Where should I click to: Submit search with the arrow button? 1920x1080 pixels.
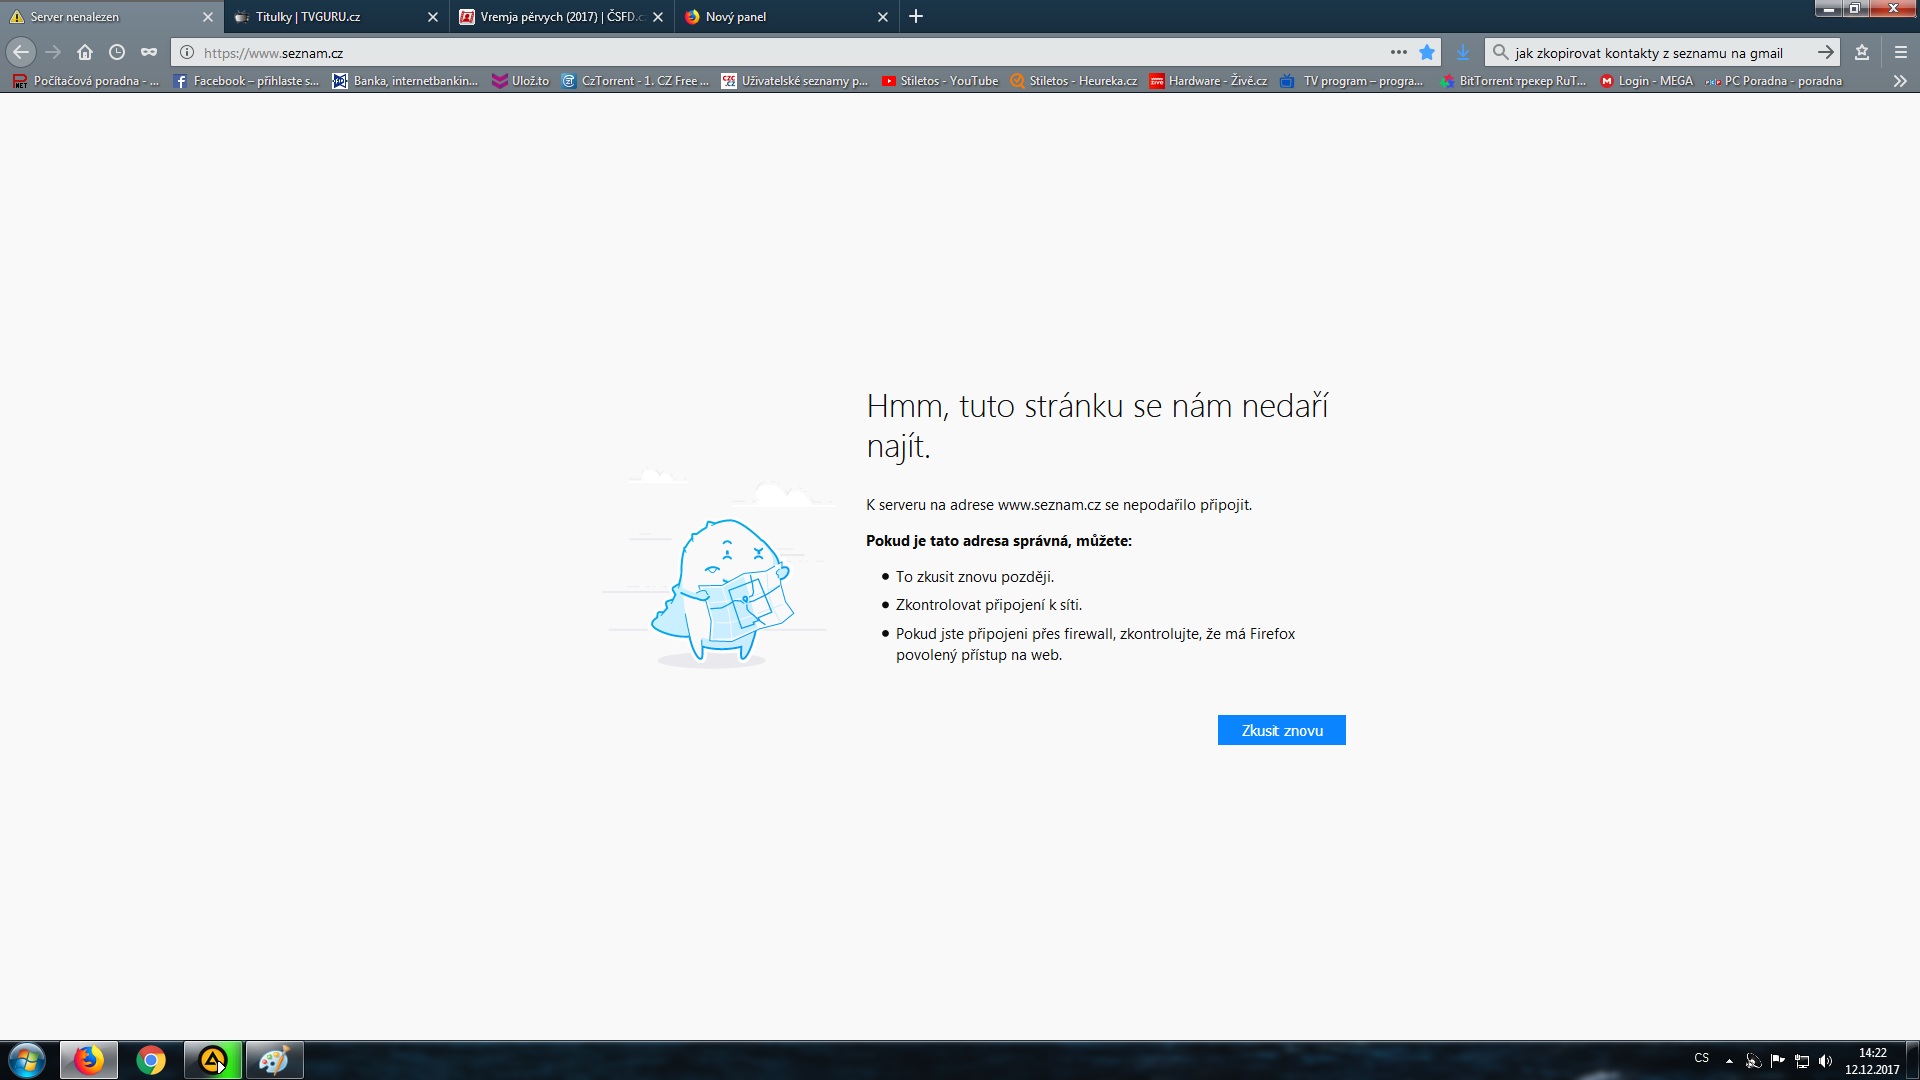pos(1825,53)
